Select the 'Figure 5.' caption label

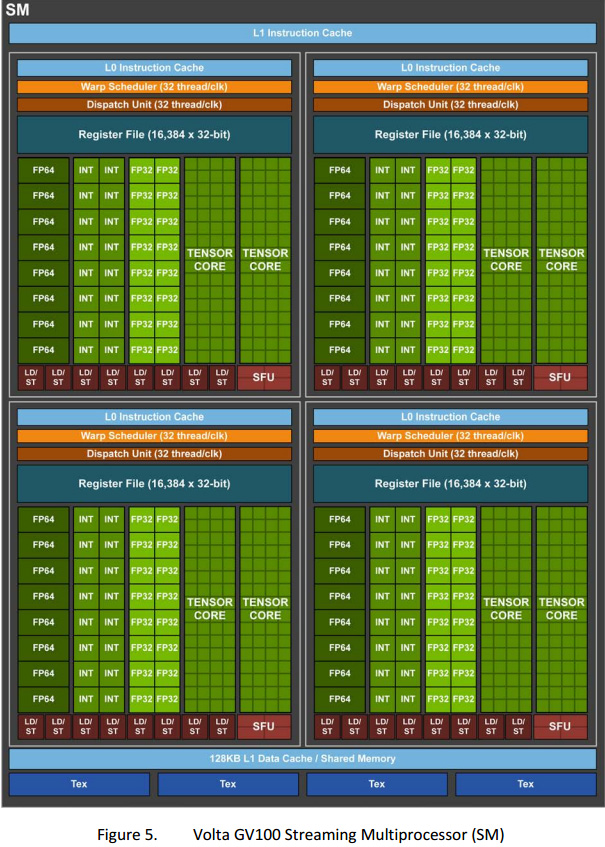click(x=127, y=835)
